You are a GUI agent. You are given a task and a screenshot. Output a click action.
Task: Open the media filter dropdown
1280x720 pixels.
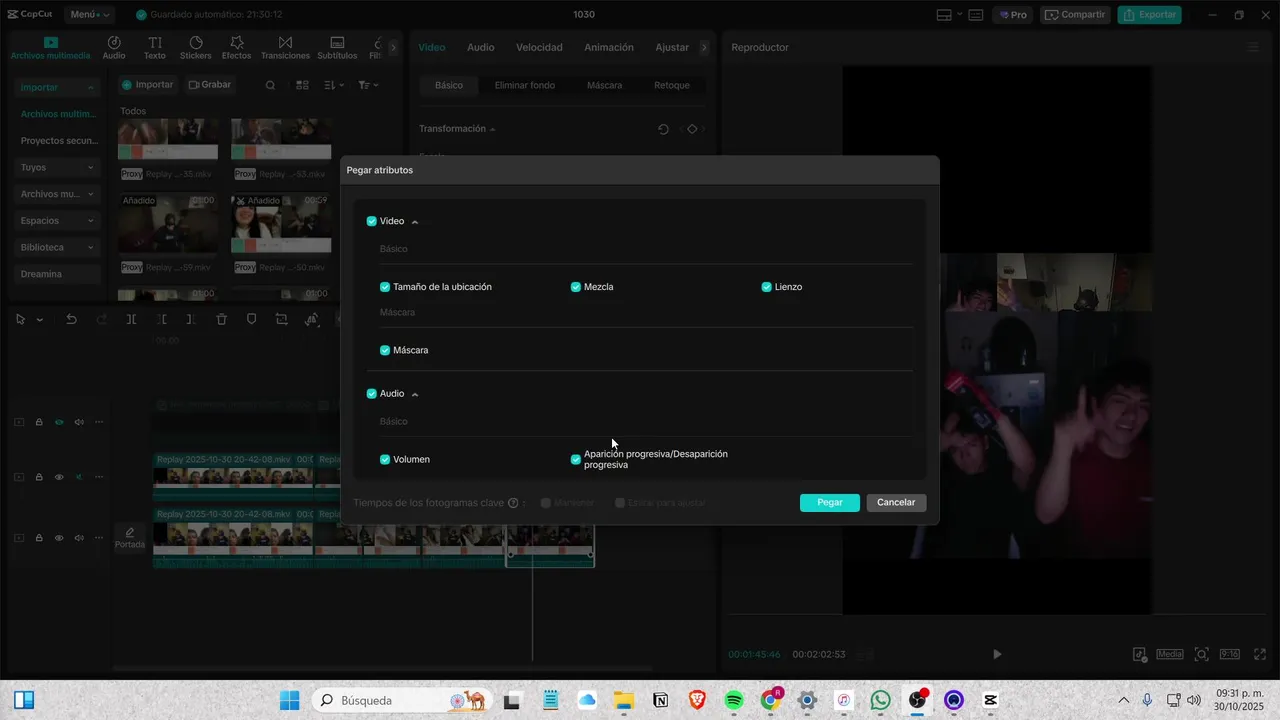point(368,86)
